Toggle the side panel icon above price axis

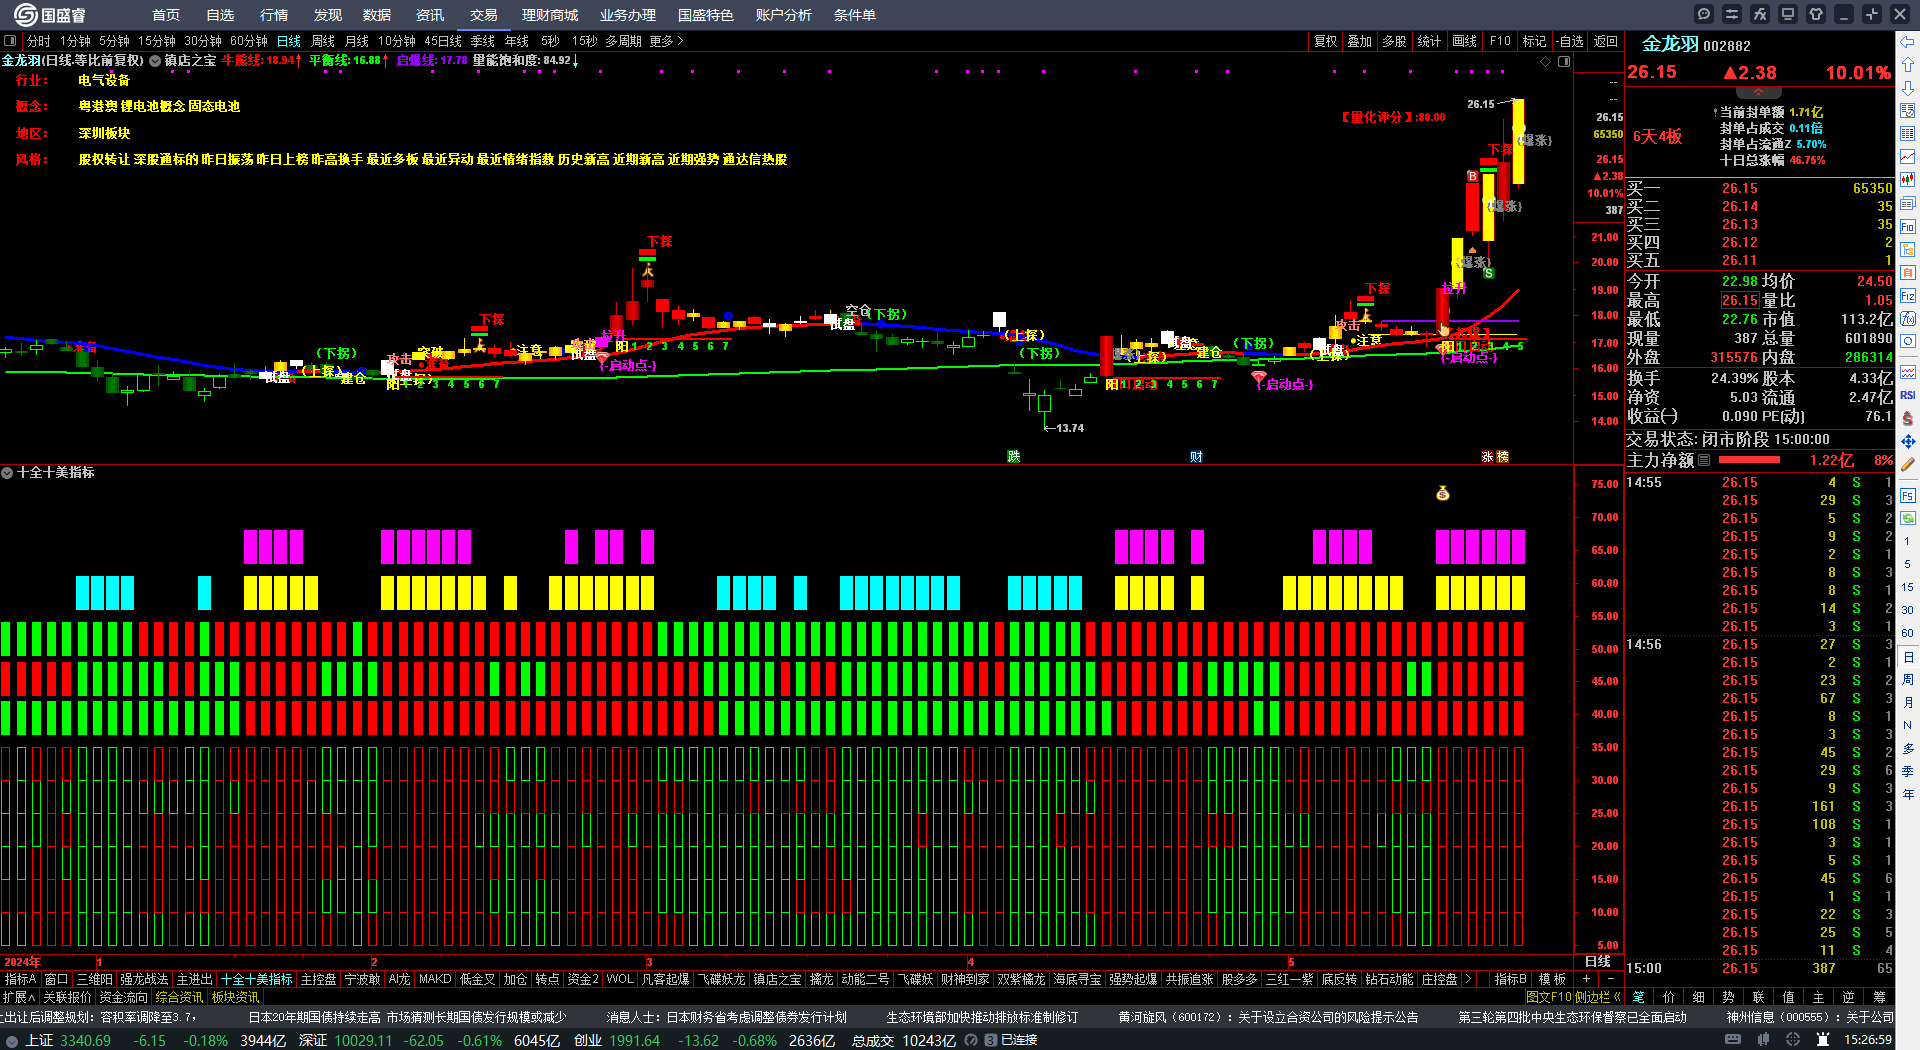click(x=1564, y=61)
